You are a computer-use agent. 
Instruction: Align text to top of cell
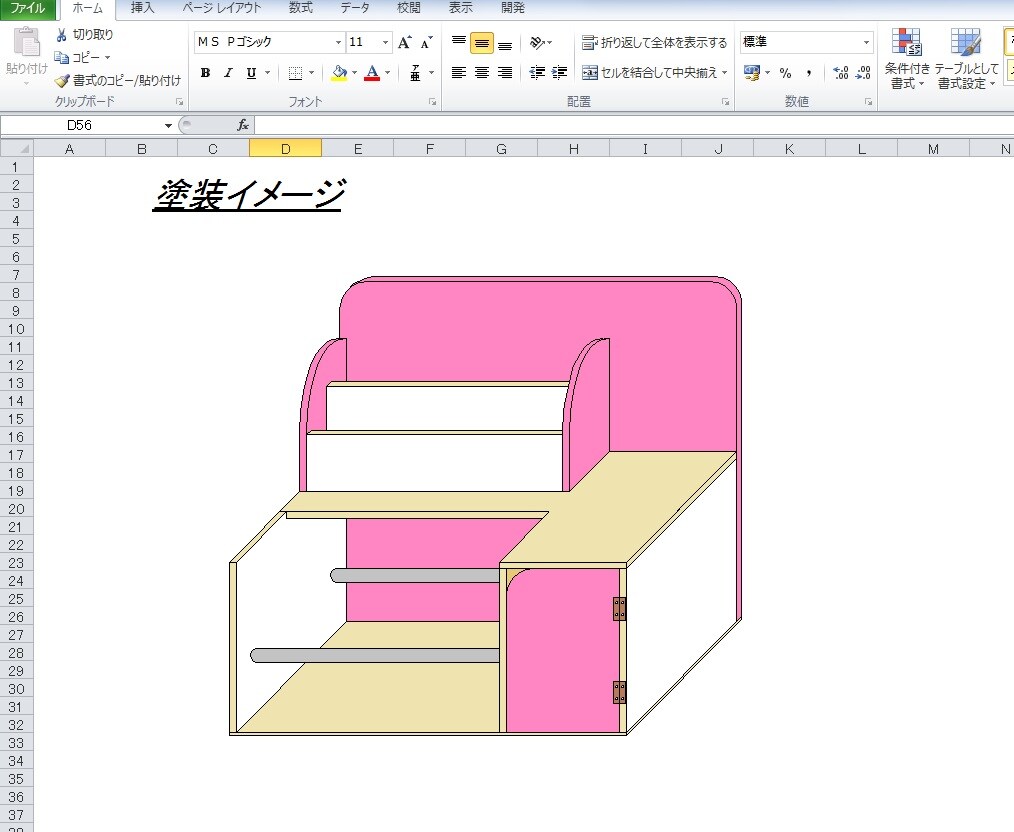pyautogui.click(x=458, y=43)
